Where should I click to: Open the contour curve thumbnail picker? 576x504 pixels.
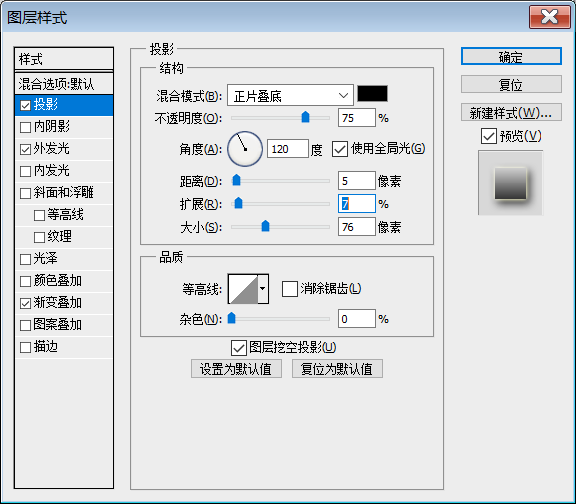[243, 289]
